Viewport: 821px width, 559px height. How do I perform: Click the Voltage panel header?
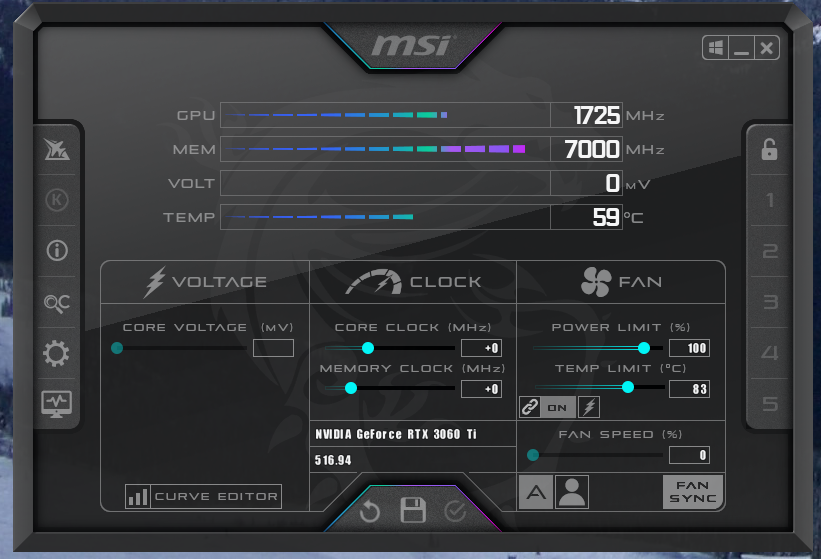point(205,282)
